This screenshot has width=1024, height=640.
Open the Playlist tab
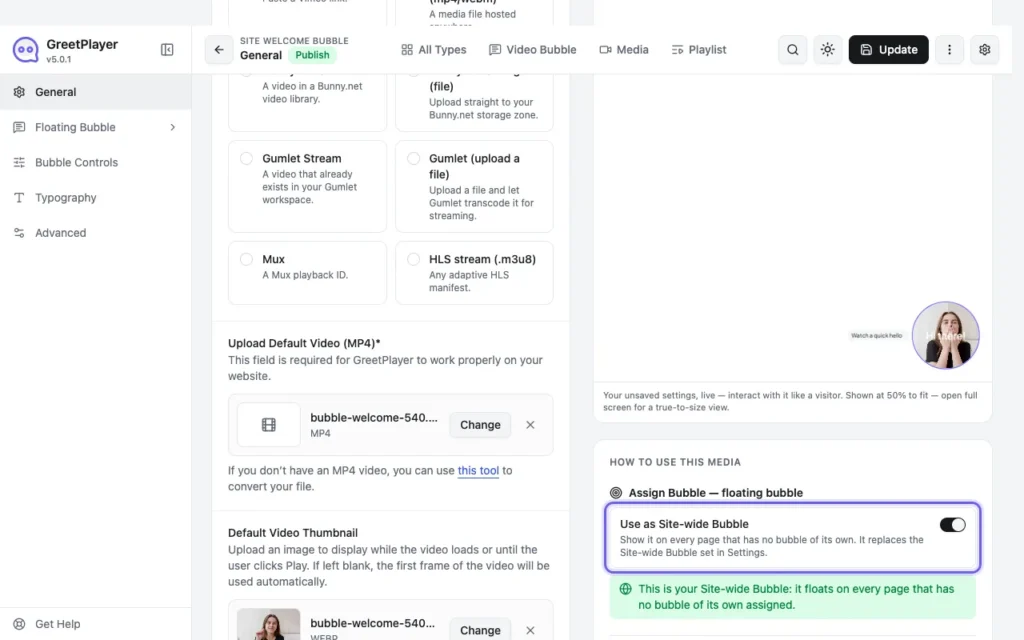[699, 50]
